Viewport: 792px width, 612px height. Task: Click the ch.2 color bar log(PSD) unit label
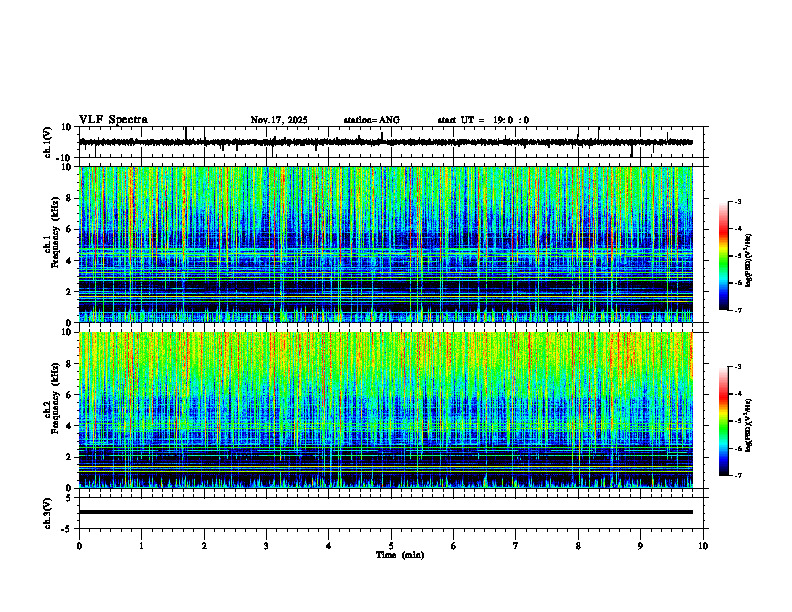(x=749, y=425)
